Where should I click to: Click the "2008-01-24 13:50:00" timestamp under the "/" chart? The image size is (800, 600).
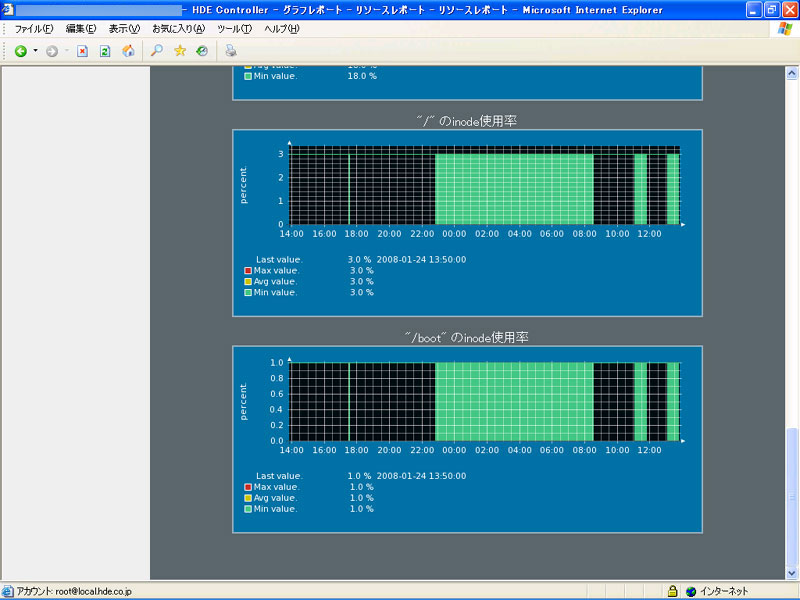click(x=421, y=260)
